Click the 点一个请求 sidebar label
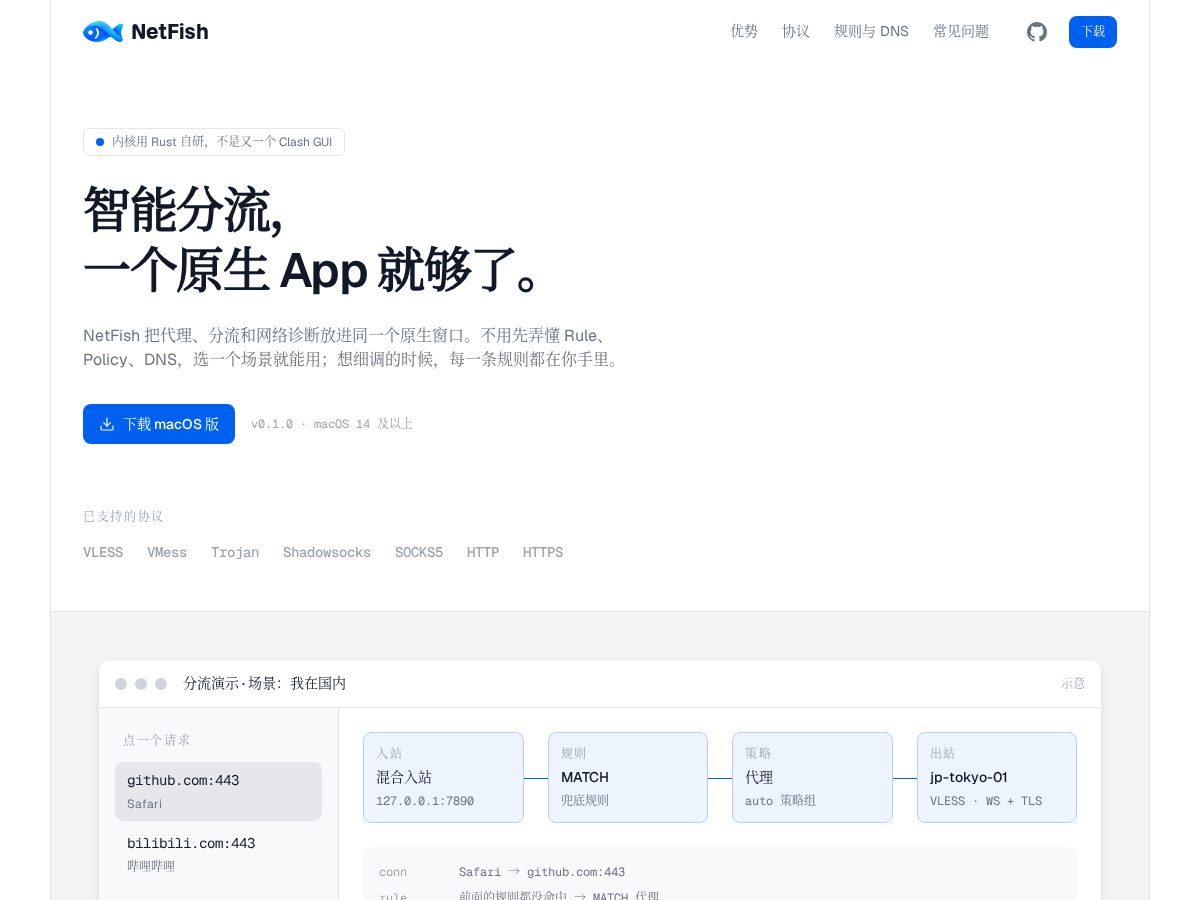 [157, 740]
